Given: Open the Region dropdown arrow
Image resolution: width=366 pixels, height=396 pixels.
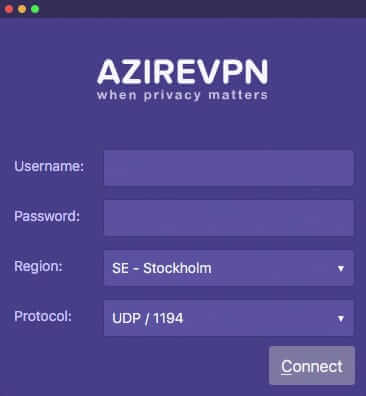Looking at the screenshot, I should 341,268.
